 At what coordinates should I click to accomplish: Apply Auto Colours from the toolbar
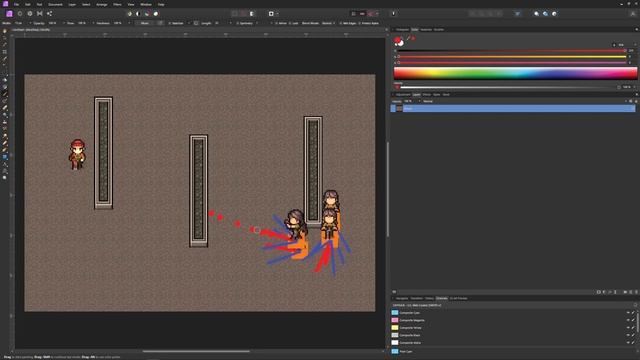coord(147,13)
